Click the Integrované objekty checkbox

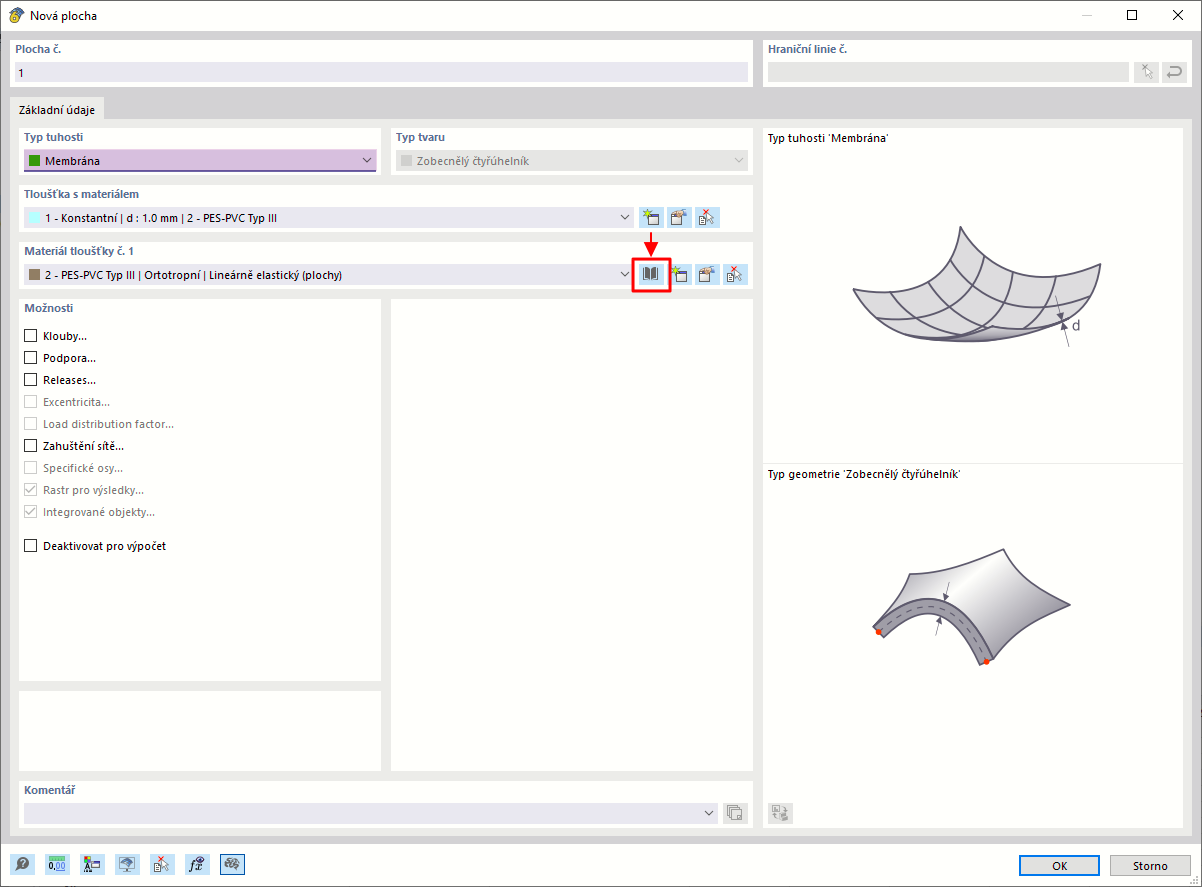[x=31, y=512]
